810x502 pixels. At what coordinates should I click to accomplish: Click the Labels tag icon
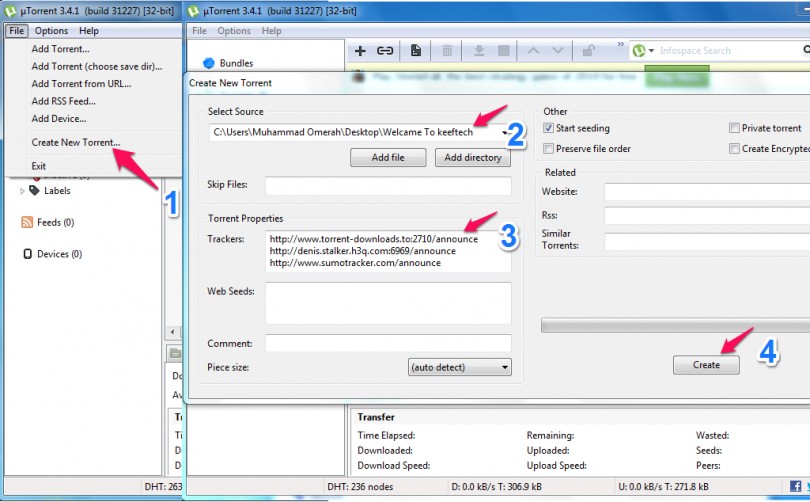click(34, 191)
